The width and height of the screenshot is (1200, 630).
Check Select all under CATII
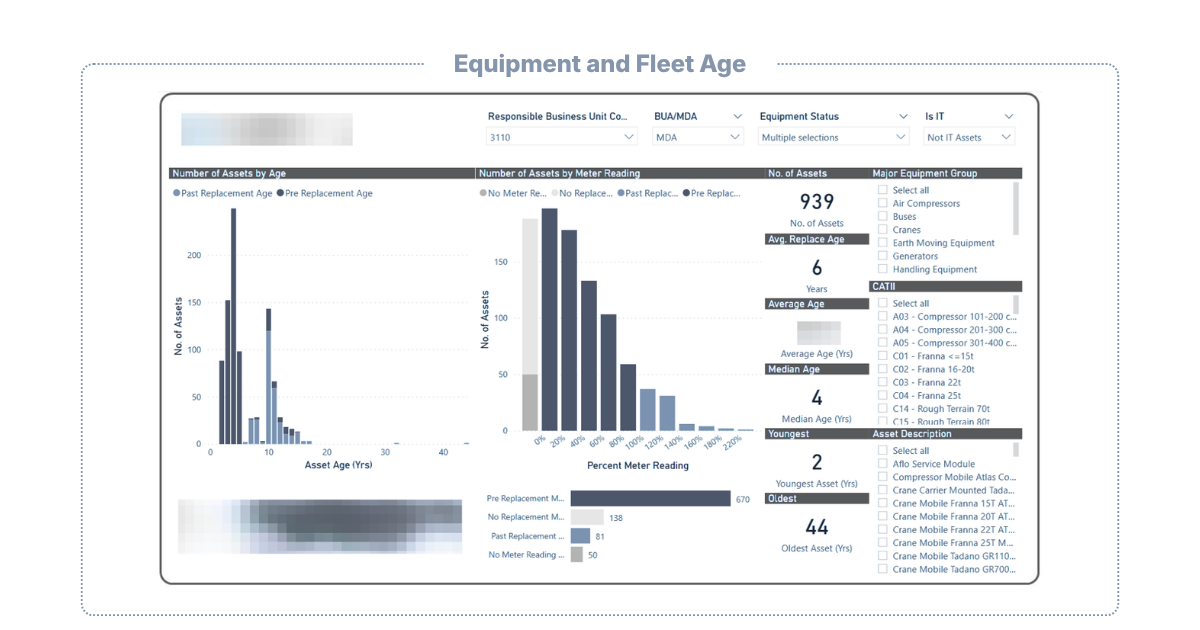(x=883, y=303)
